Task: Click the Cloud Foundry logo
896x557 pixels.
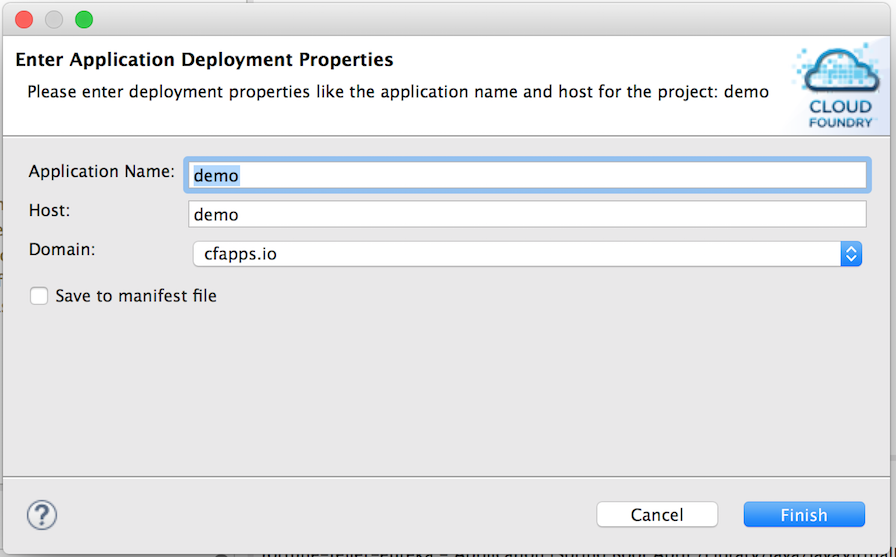Action: (840, 86)
